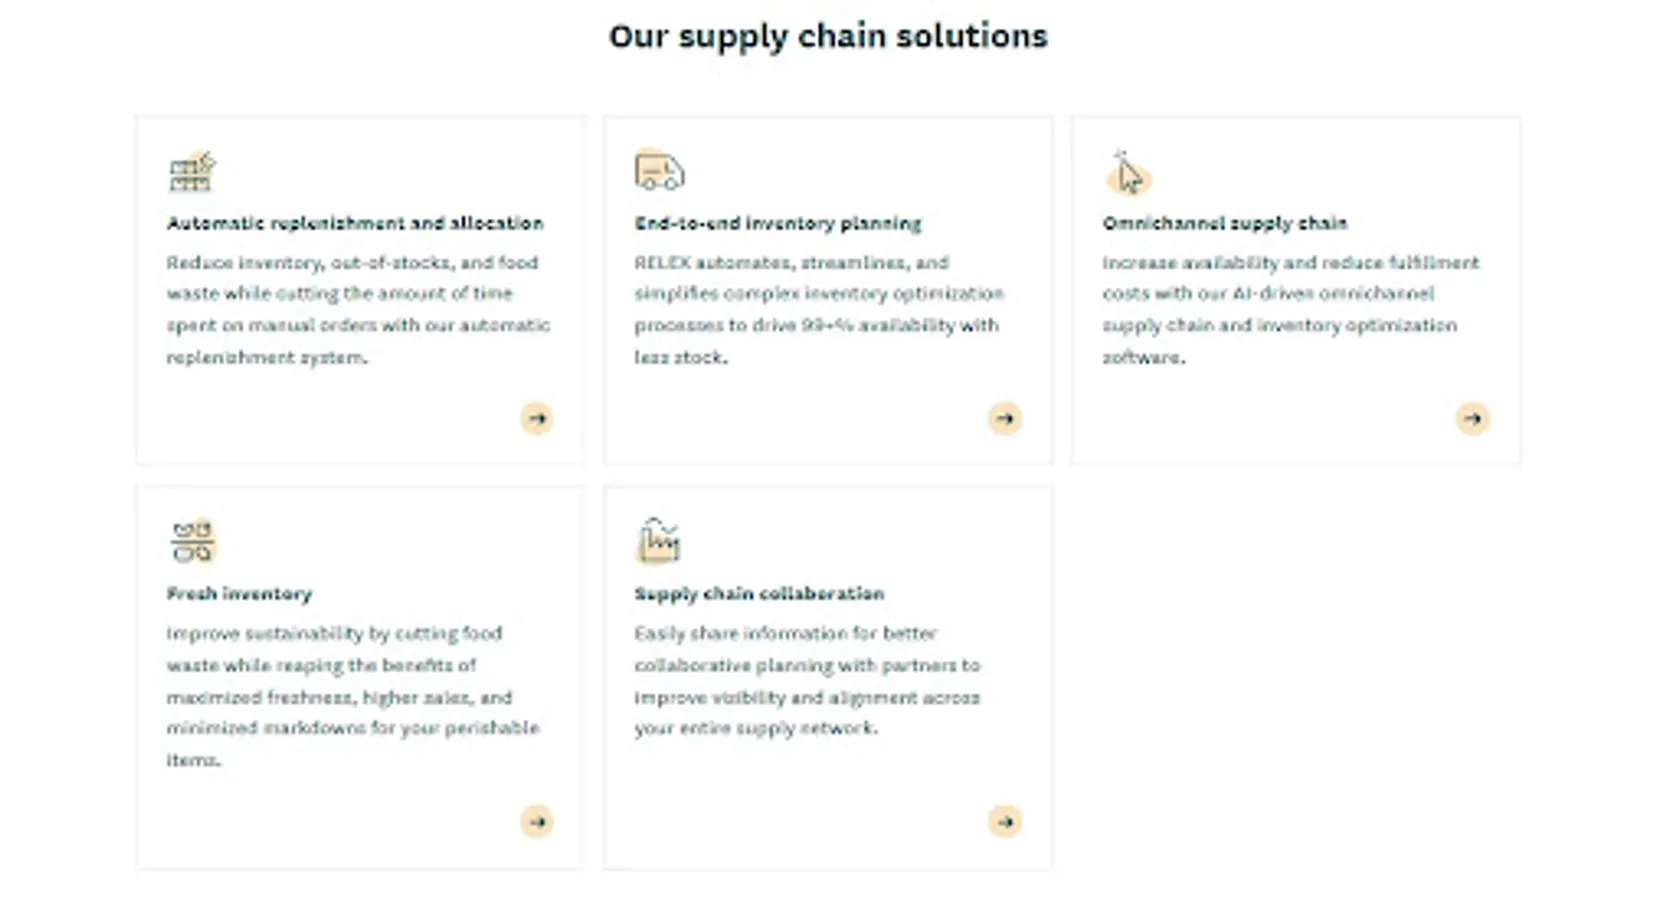Click the "Easily share information" description text
The image size is (1676, 900).
[807, 680]
